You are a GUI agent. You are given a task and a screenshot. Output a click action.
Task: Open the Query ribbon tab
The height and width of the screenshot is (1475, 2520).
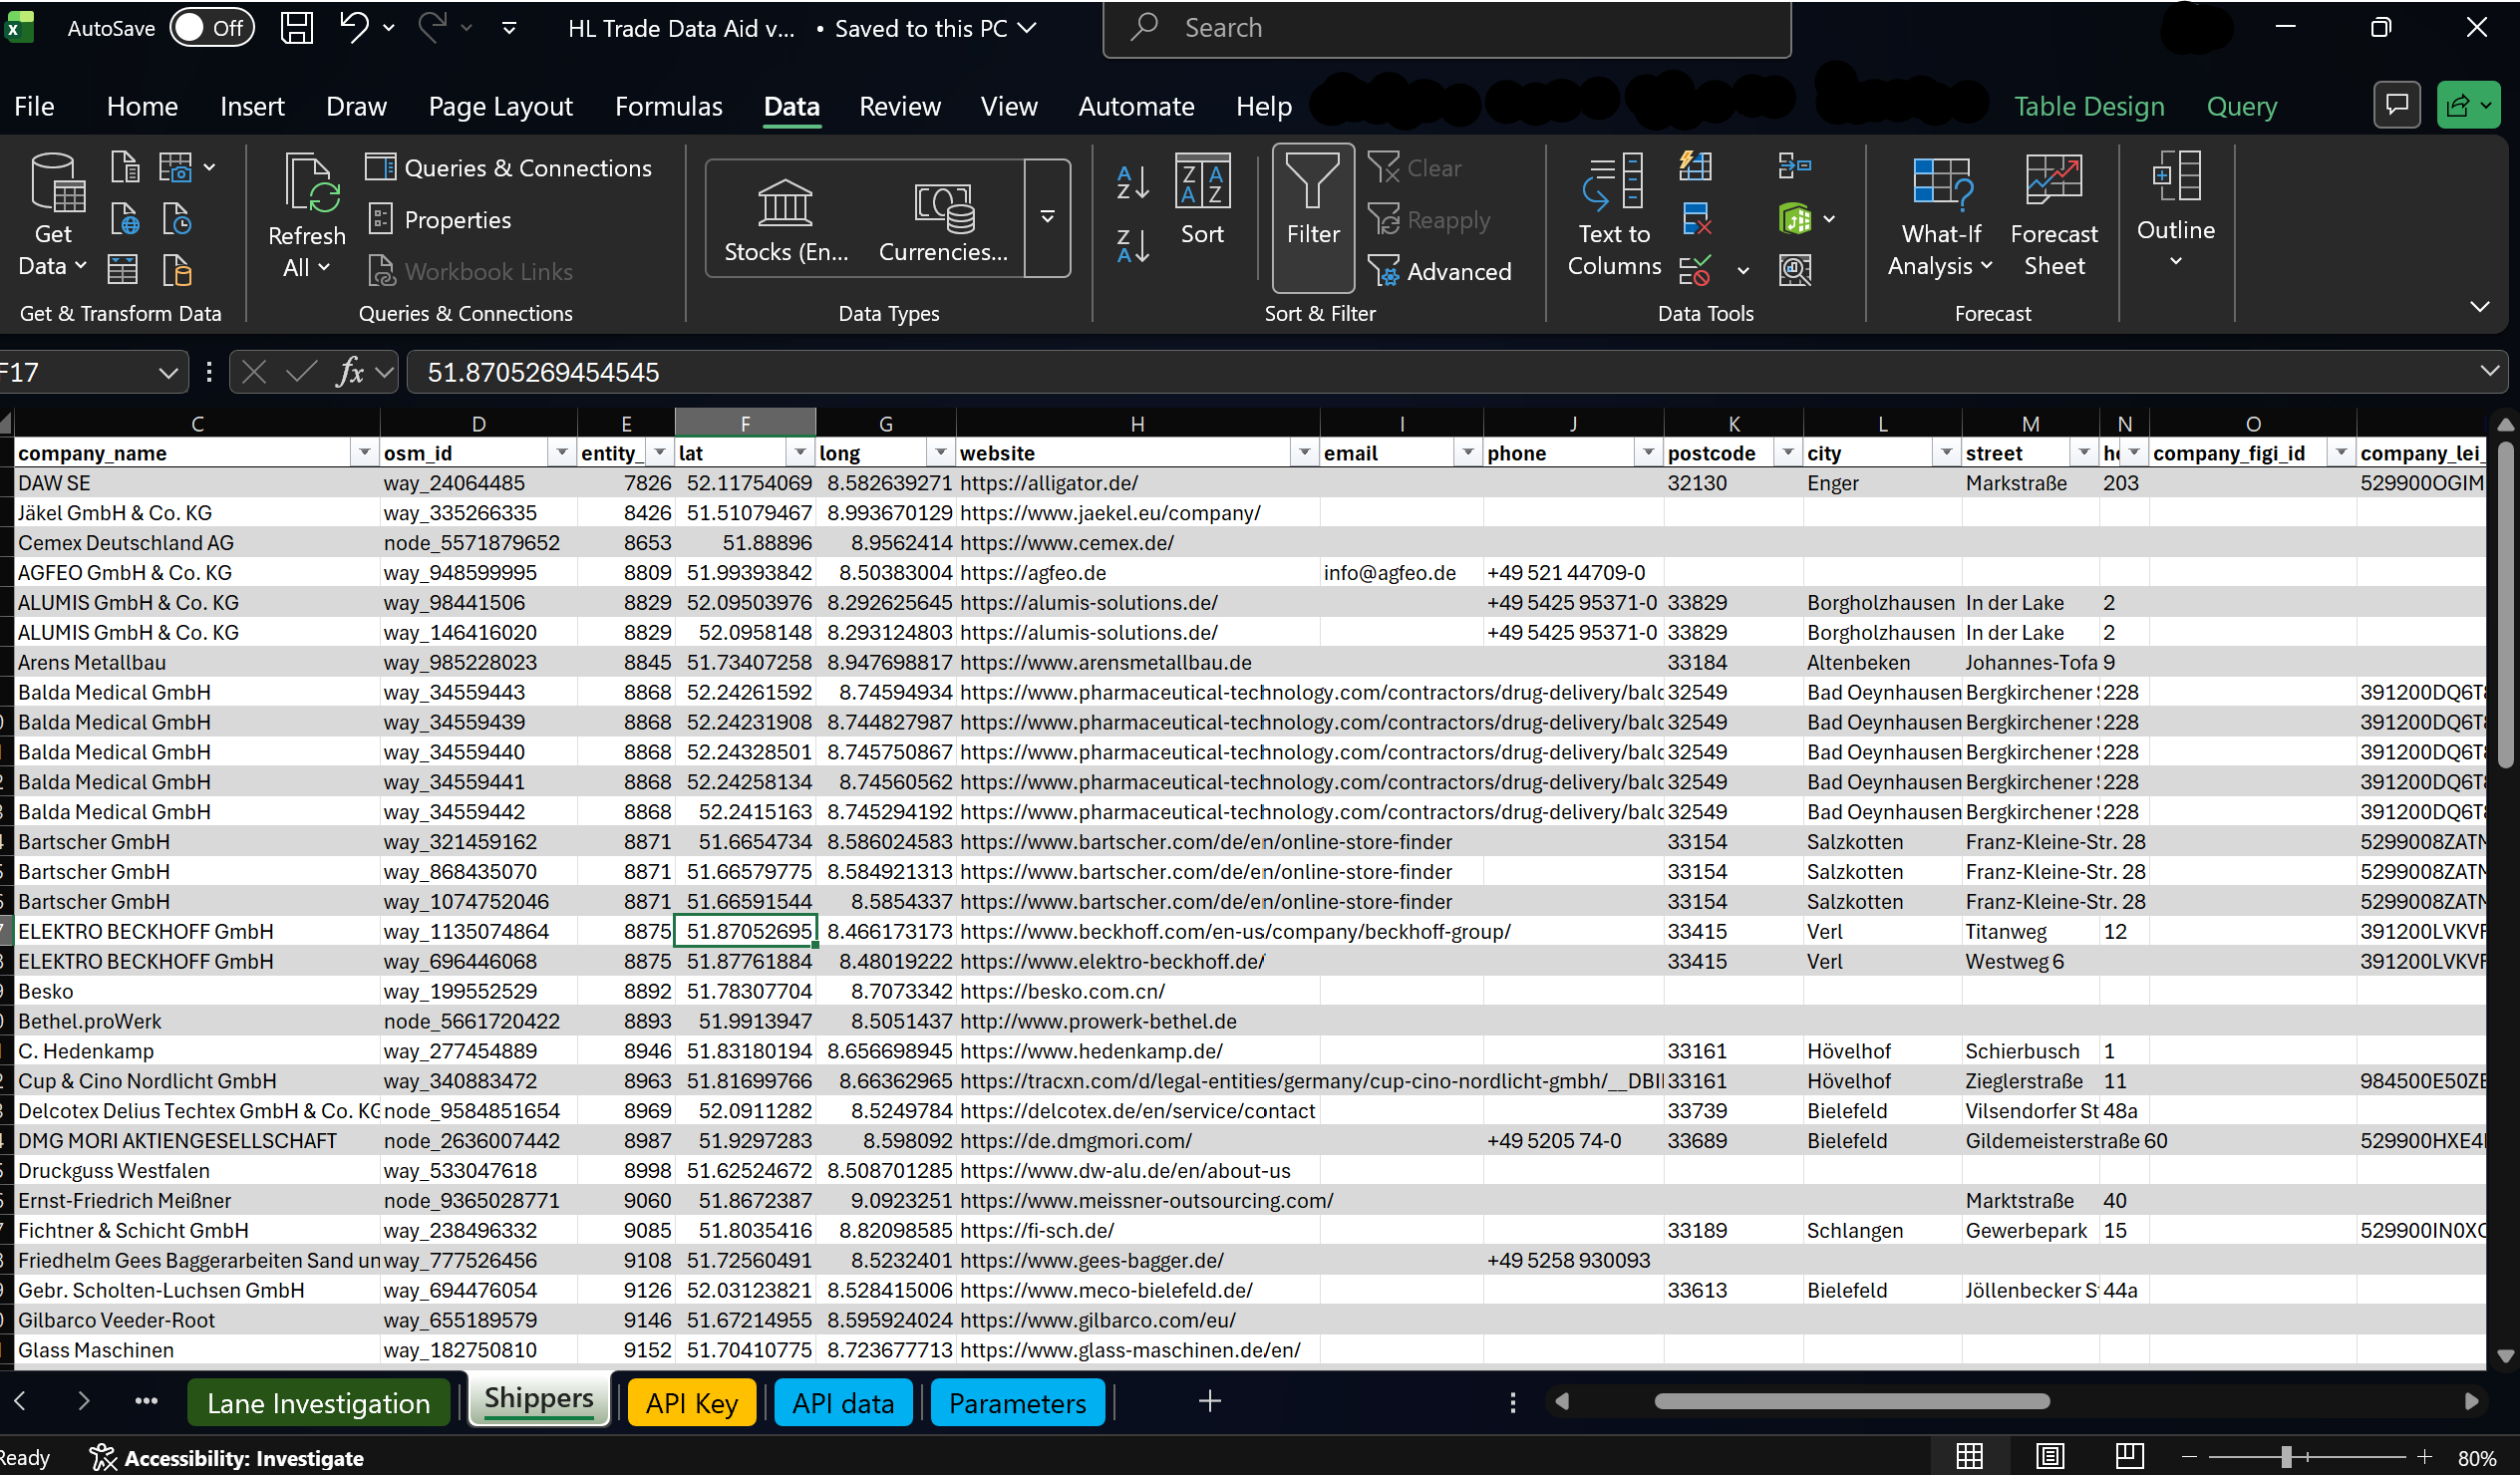pyautogui.click(x=2241, y=106)
